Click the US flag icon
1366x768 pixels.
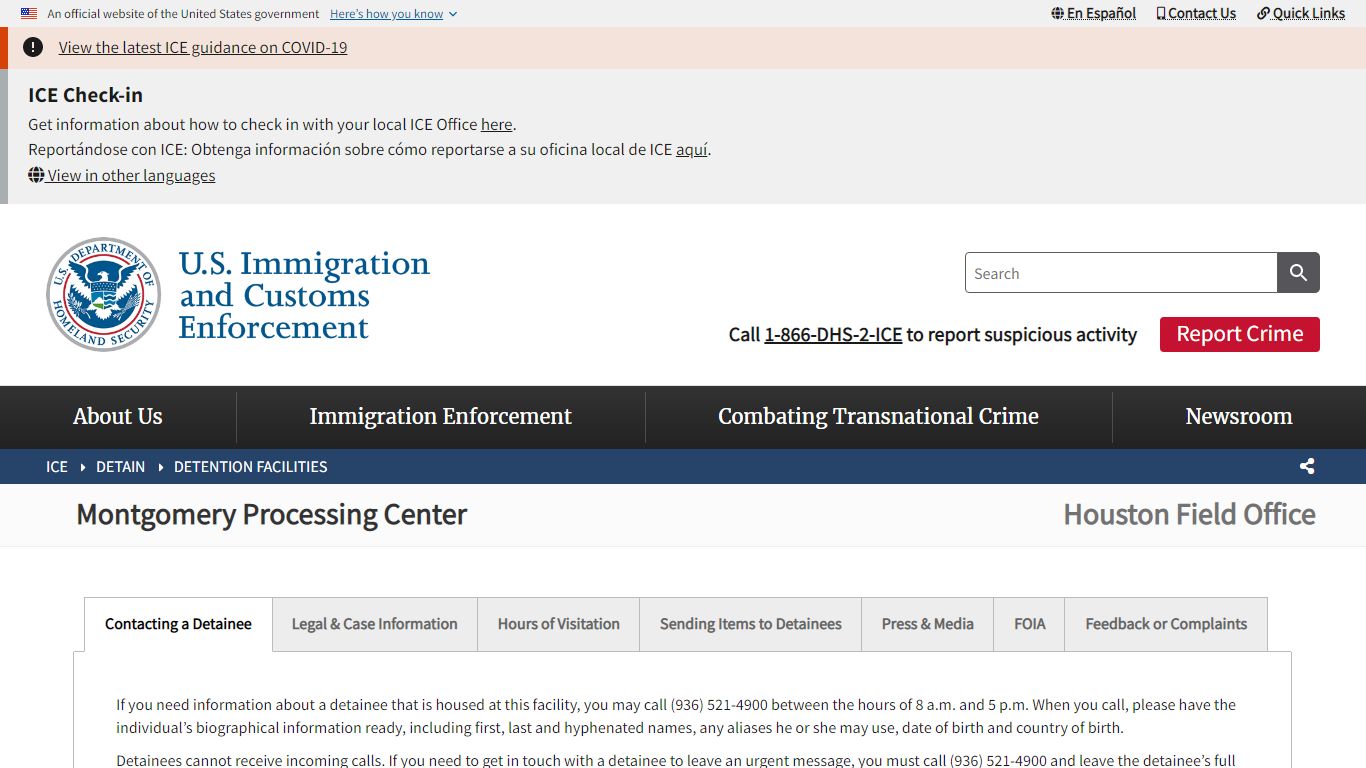29,14
